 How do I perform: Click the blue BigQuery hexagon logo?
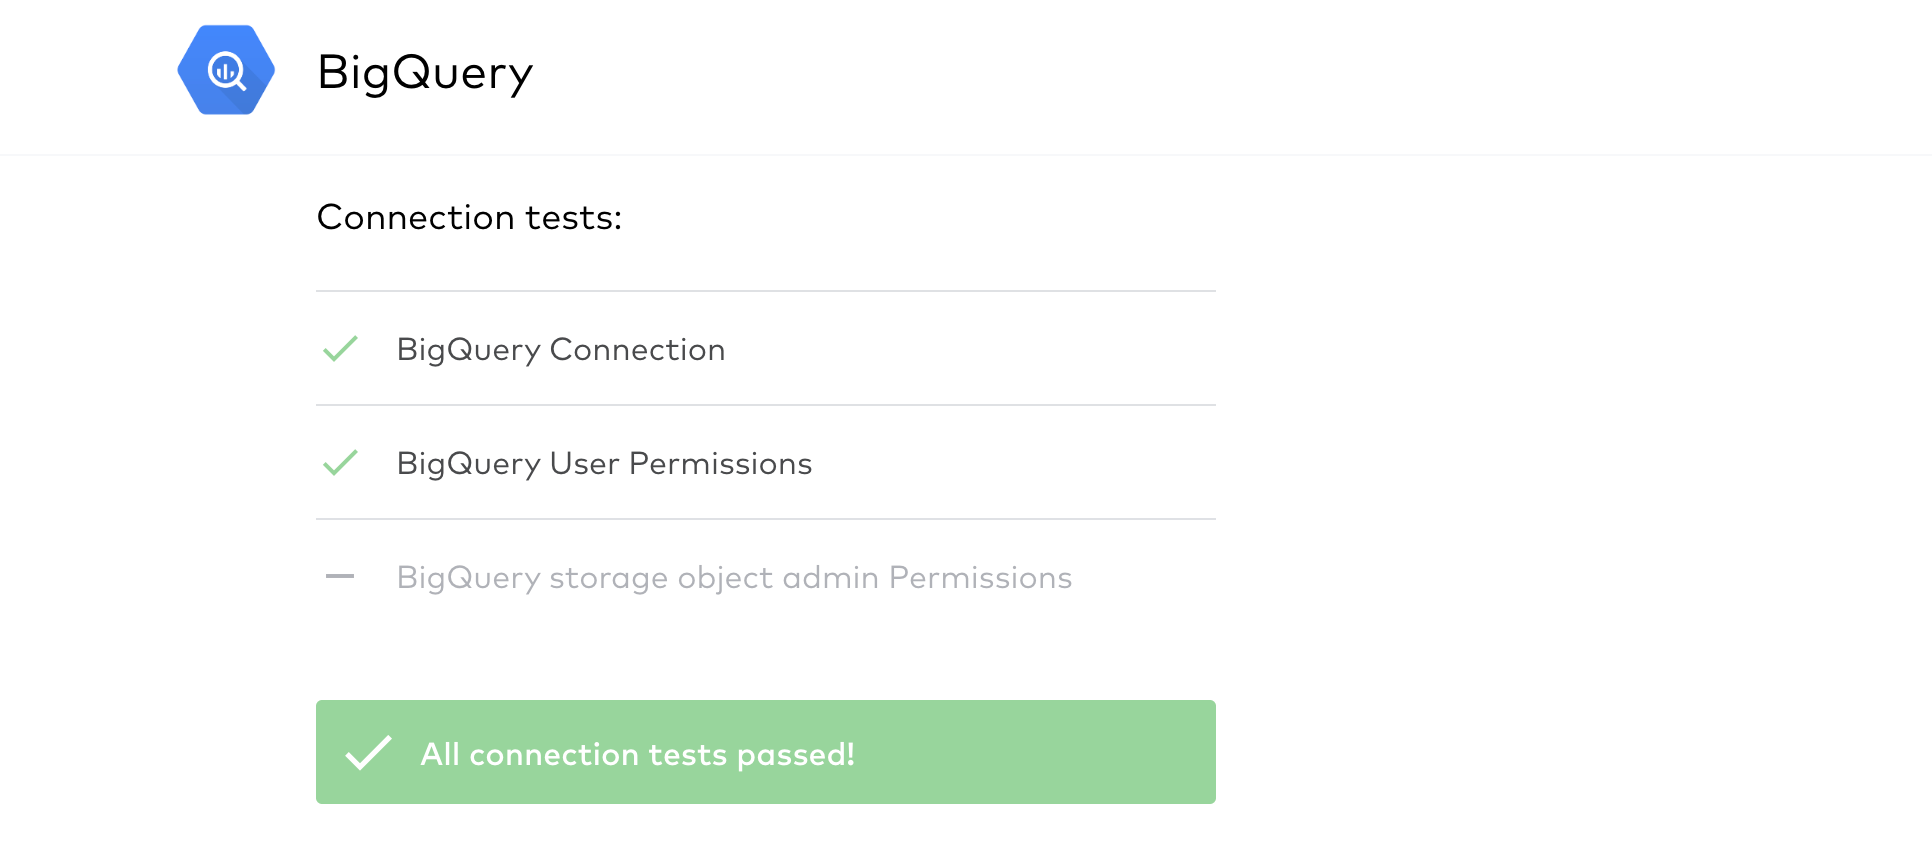(226, 70)
